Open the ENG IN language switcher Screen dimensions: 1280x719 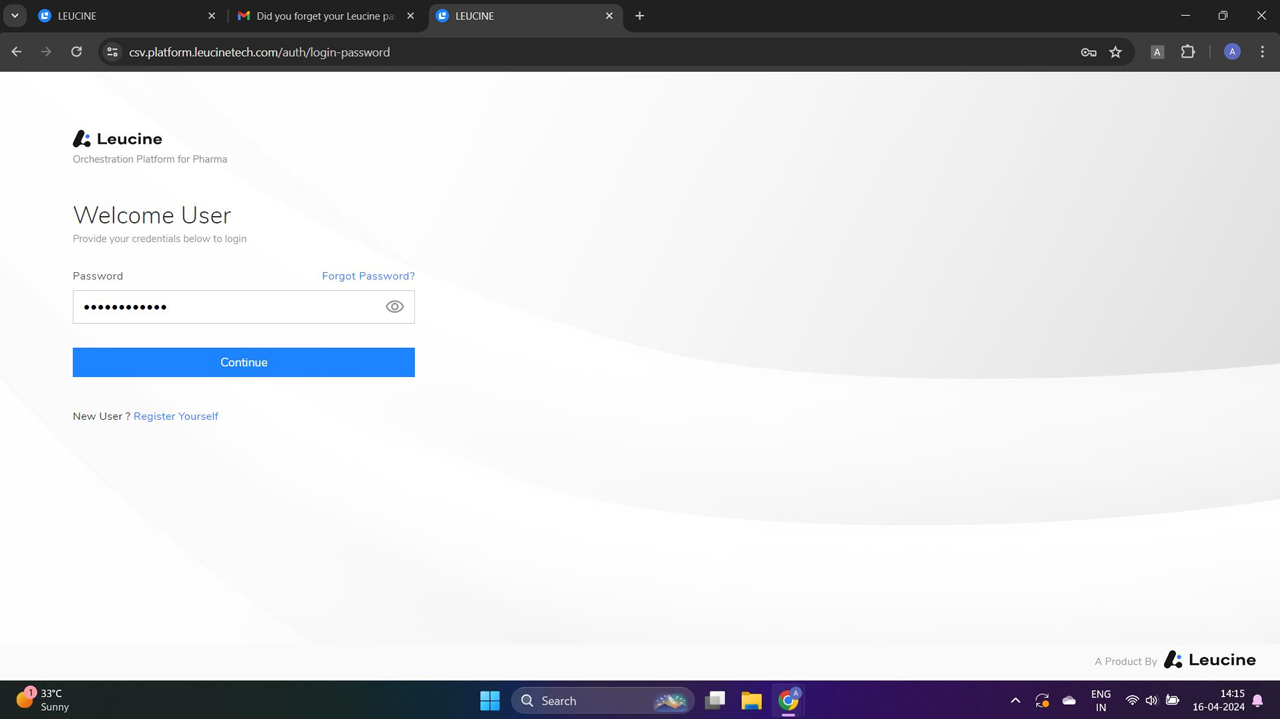[x=1101, y=700]
